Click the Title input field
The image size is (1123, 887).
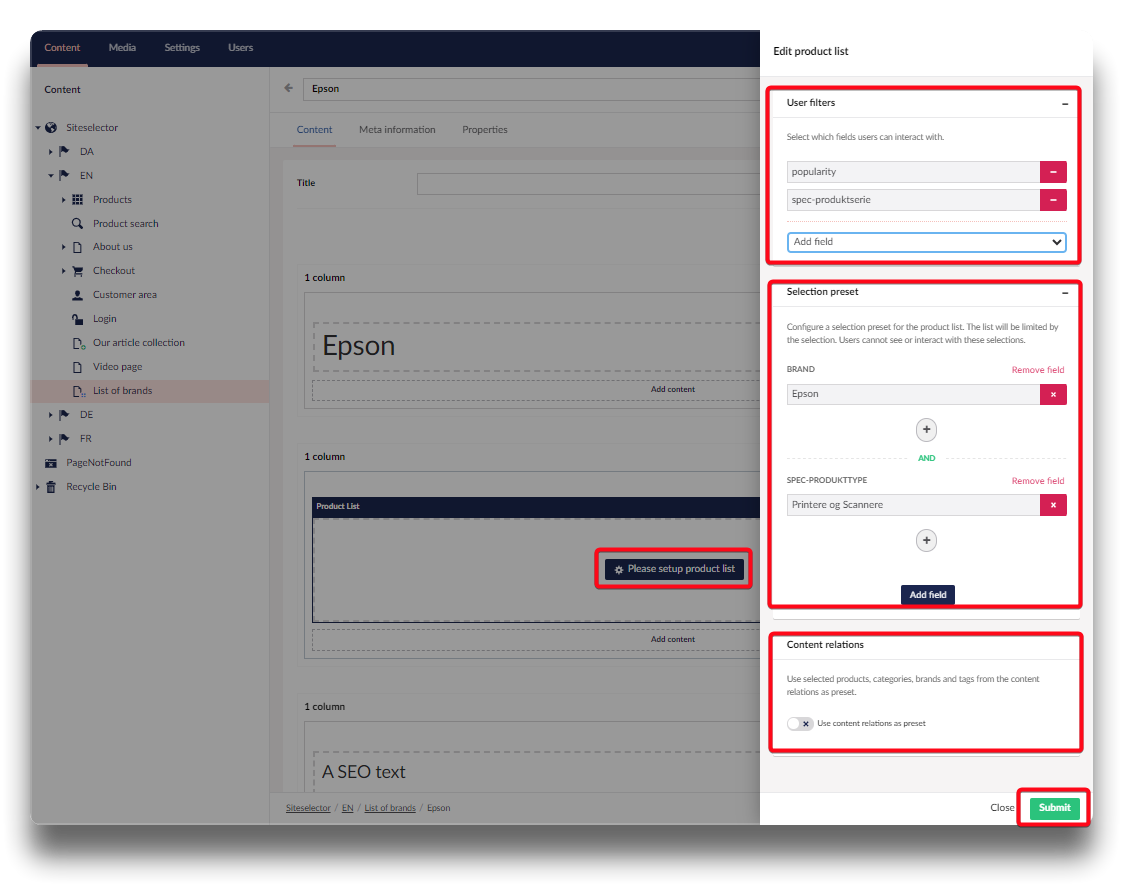point(588,184)
